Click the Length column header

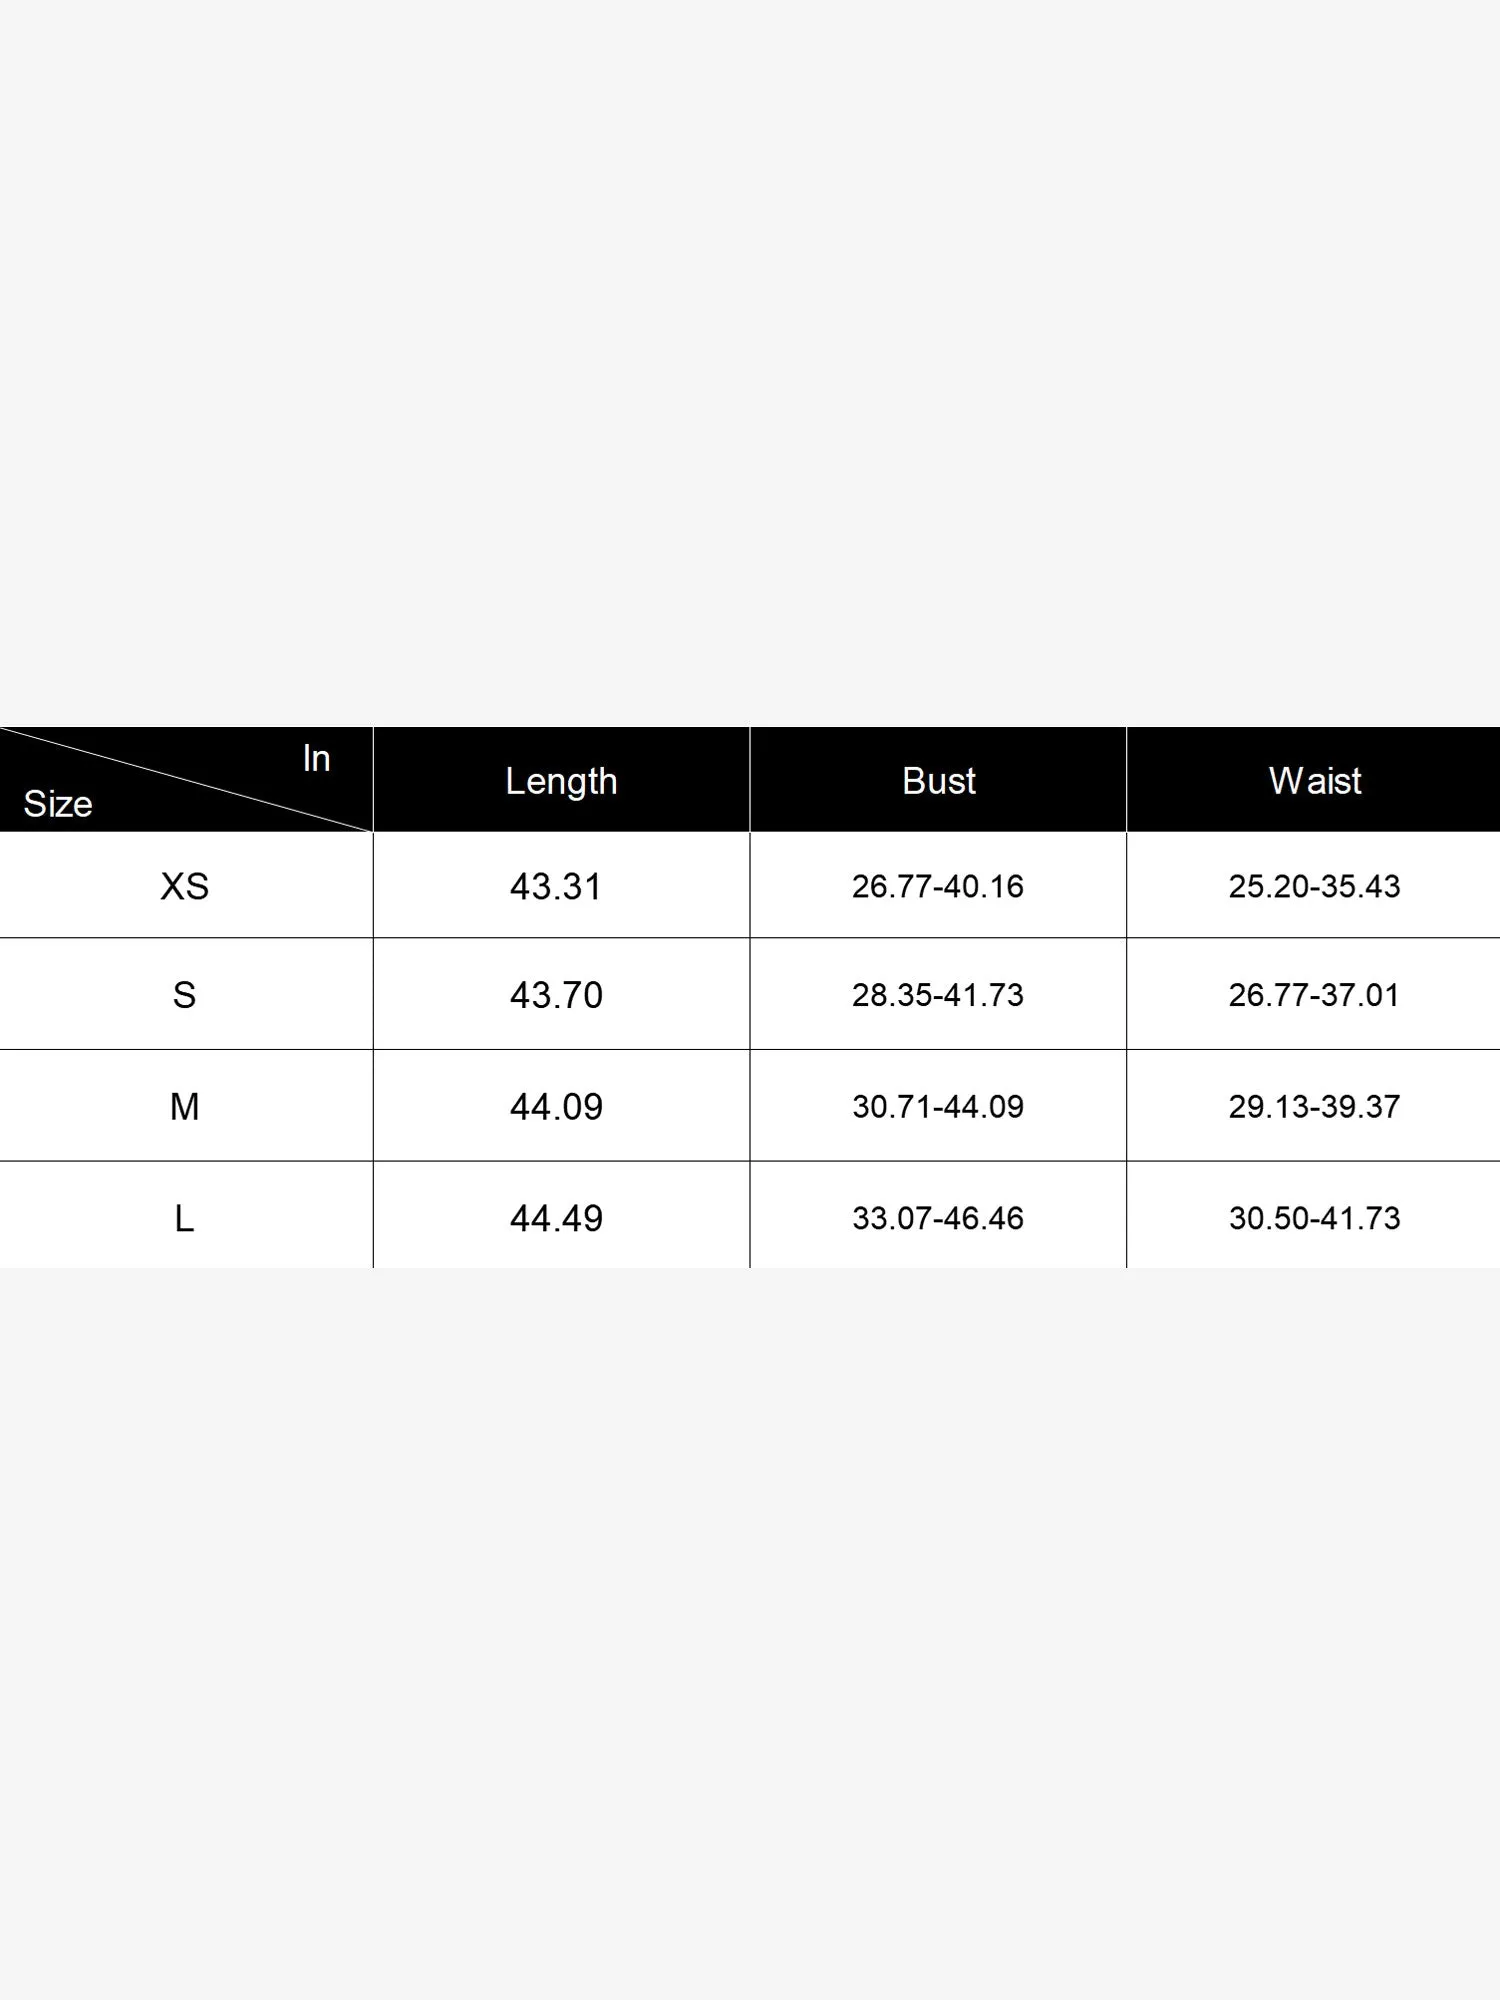tap(561, 781)
